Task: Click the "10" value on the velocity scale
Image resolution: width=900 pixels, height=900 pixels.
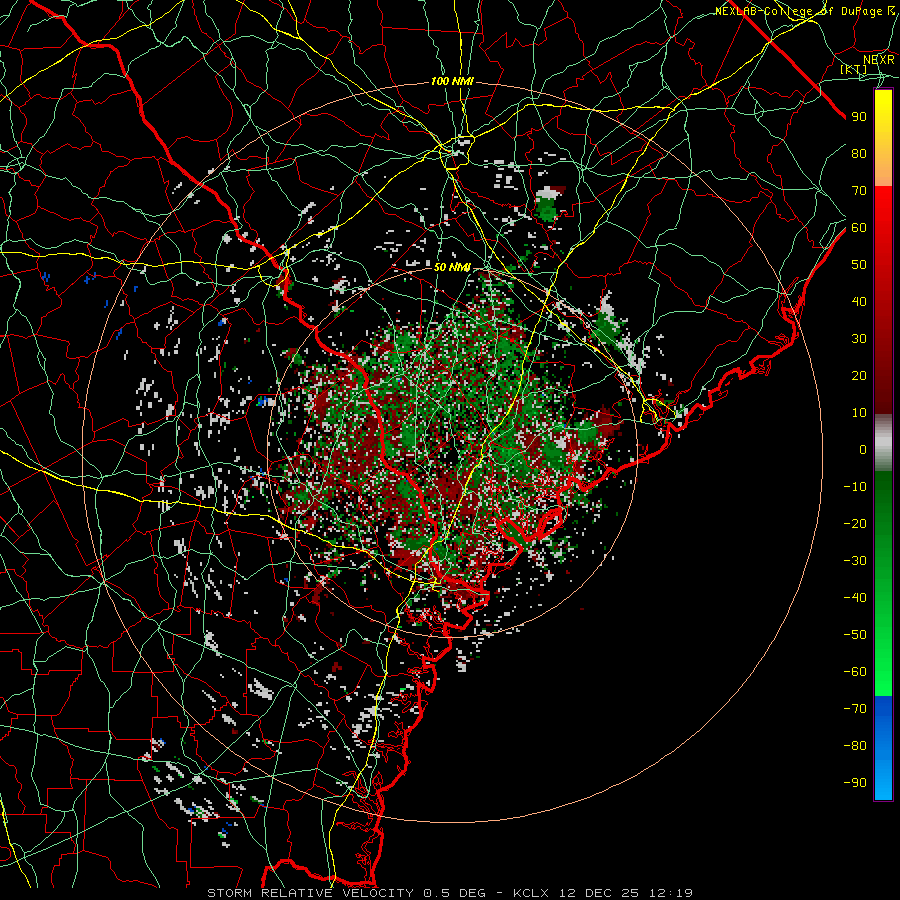Action: click(859, 413)
